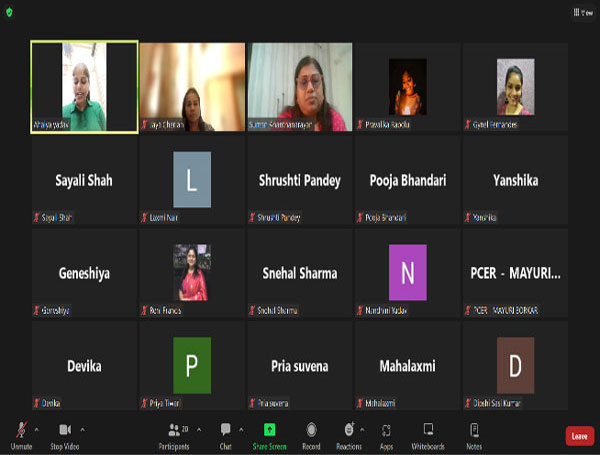Viewport: 600px width, 455px height.
Task: Select the Sayali Shah participant tile
Action: [84, 180]
